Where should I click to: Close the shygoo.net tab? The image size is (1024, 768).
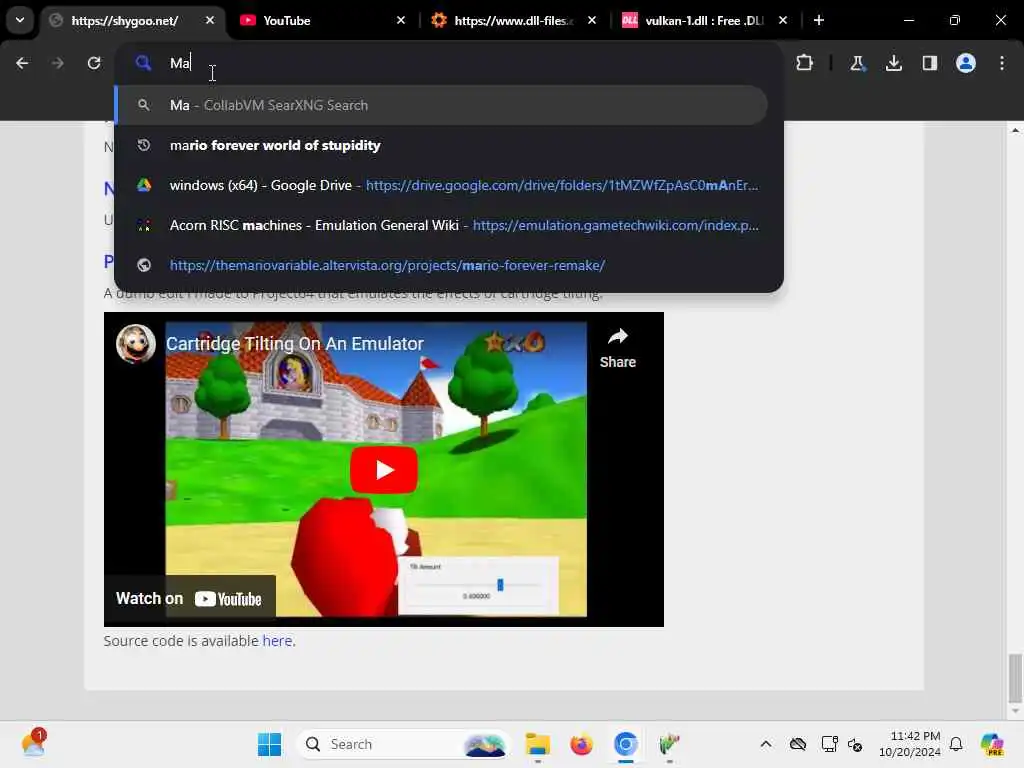point(210,20)
